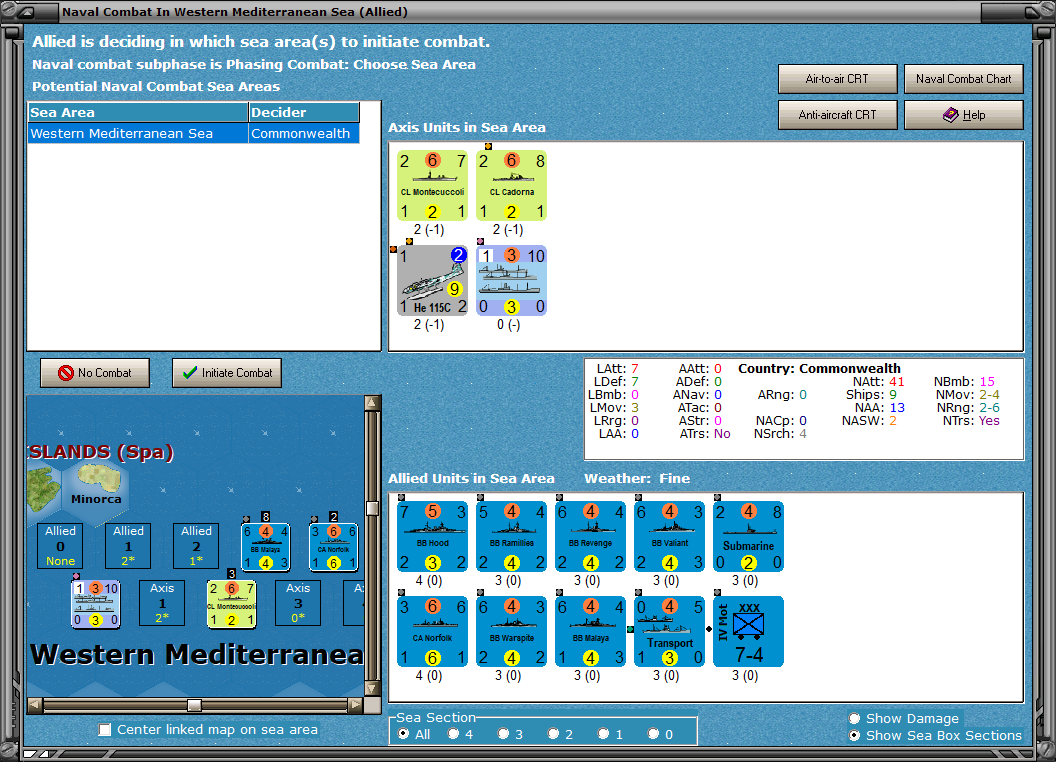Click the map scroll right arrow
The width and height of the screenshot is (1056, 762).
tap(355, 705)
